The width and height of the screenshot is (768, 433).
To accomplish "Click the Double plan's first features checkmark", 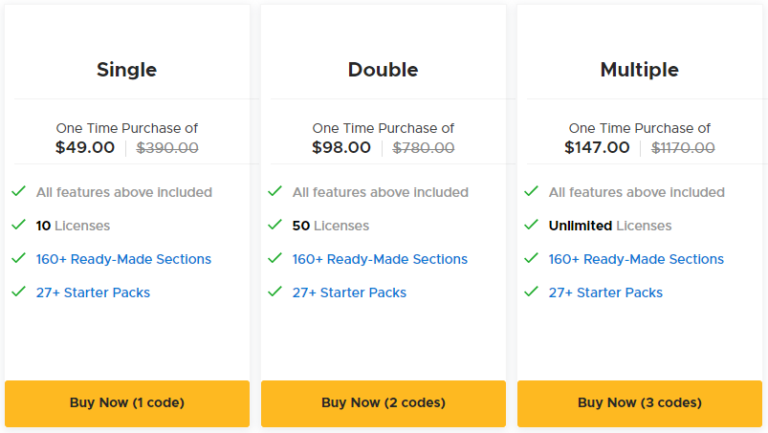I will (274, 191).
